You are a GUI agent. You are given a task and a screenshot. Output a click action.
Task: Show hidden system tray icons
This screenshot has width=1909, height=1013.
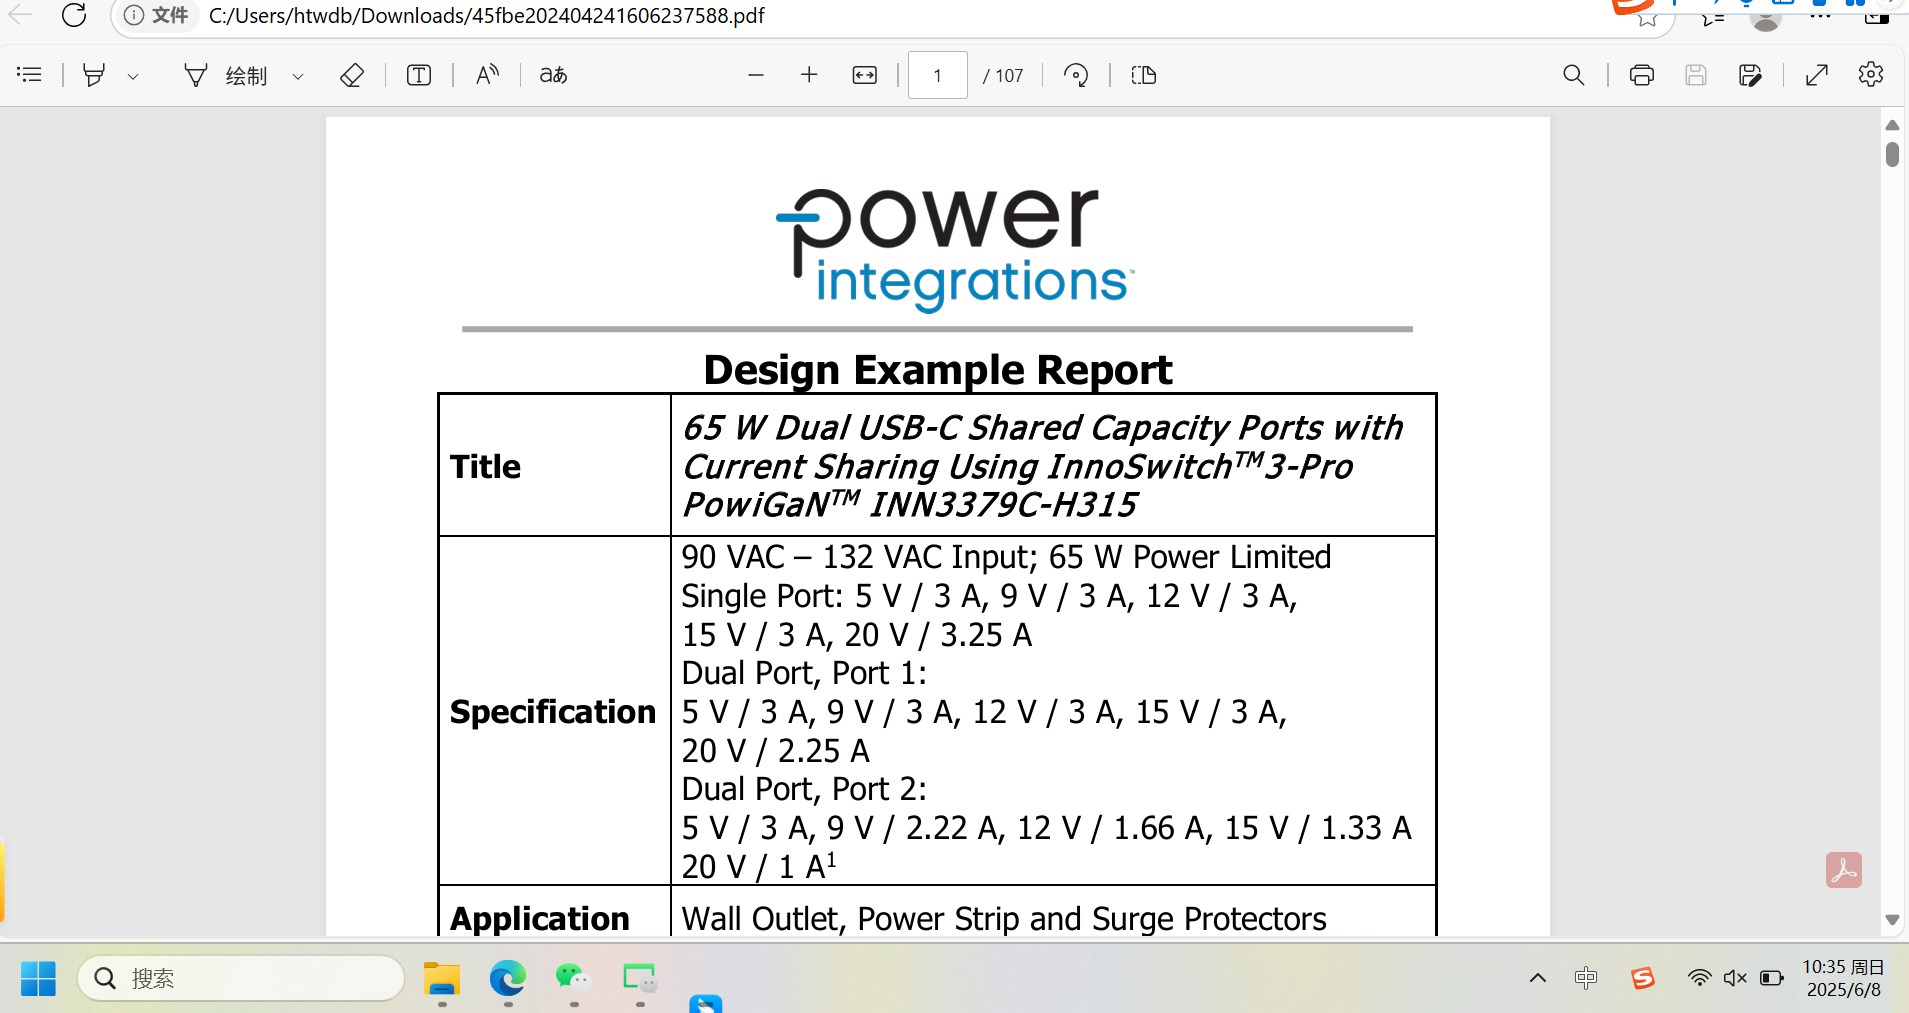click(1538, 978)
